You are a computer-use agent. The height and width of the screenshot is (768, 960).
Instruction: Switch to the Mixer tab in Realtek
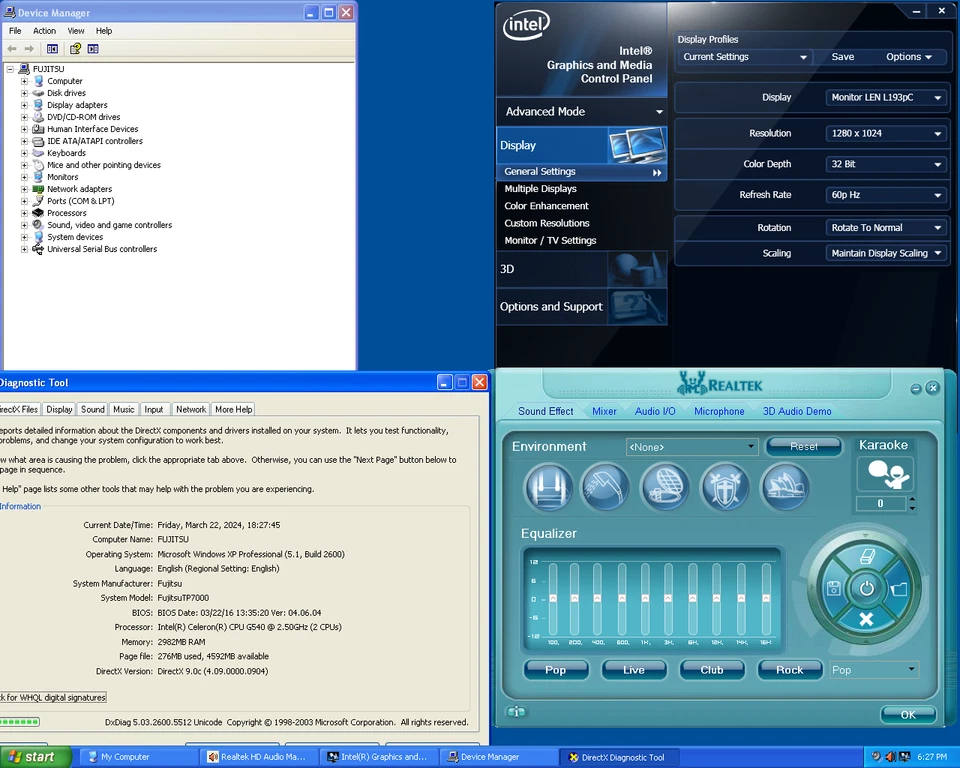pos(604,410)
